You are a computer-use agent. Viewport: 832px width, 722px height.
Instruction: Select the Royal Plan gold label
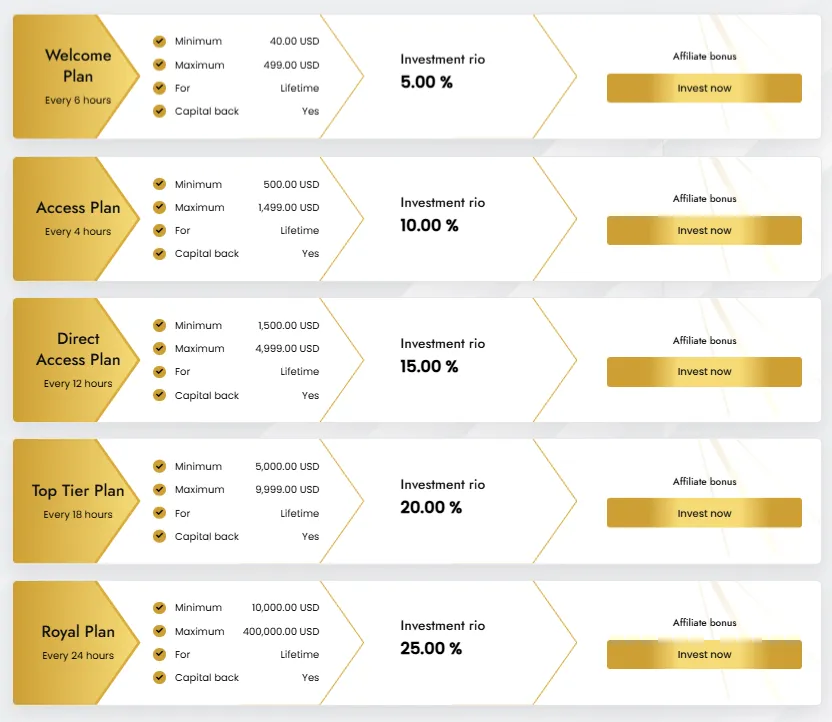coord(75,642)
